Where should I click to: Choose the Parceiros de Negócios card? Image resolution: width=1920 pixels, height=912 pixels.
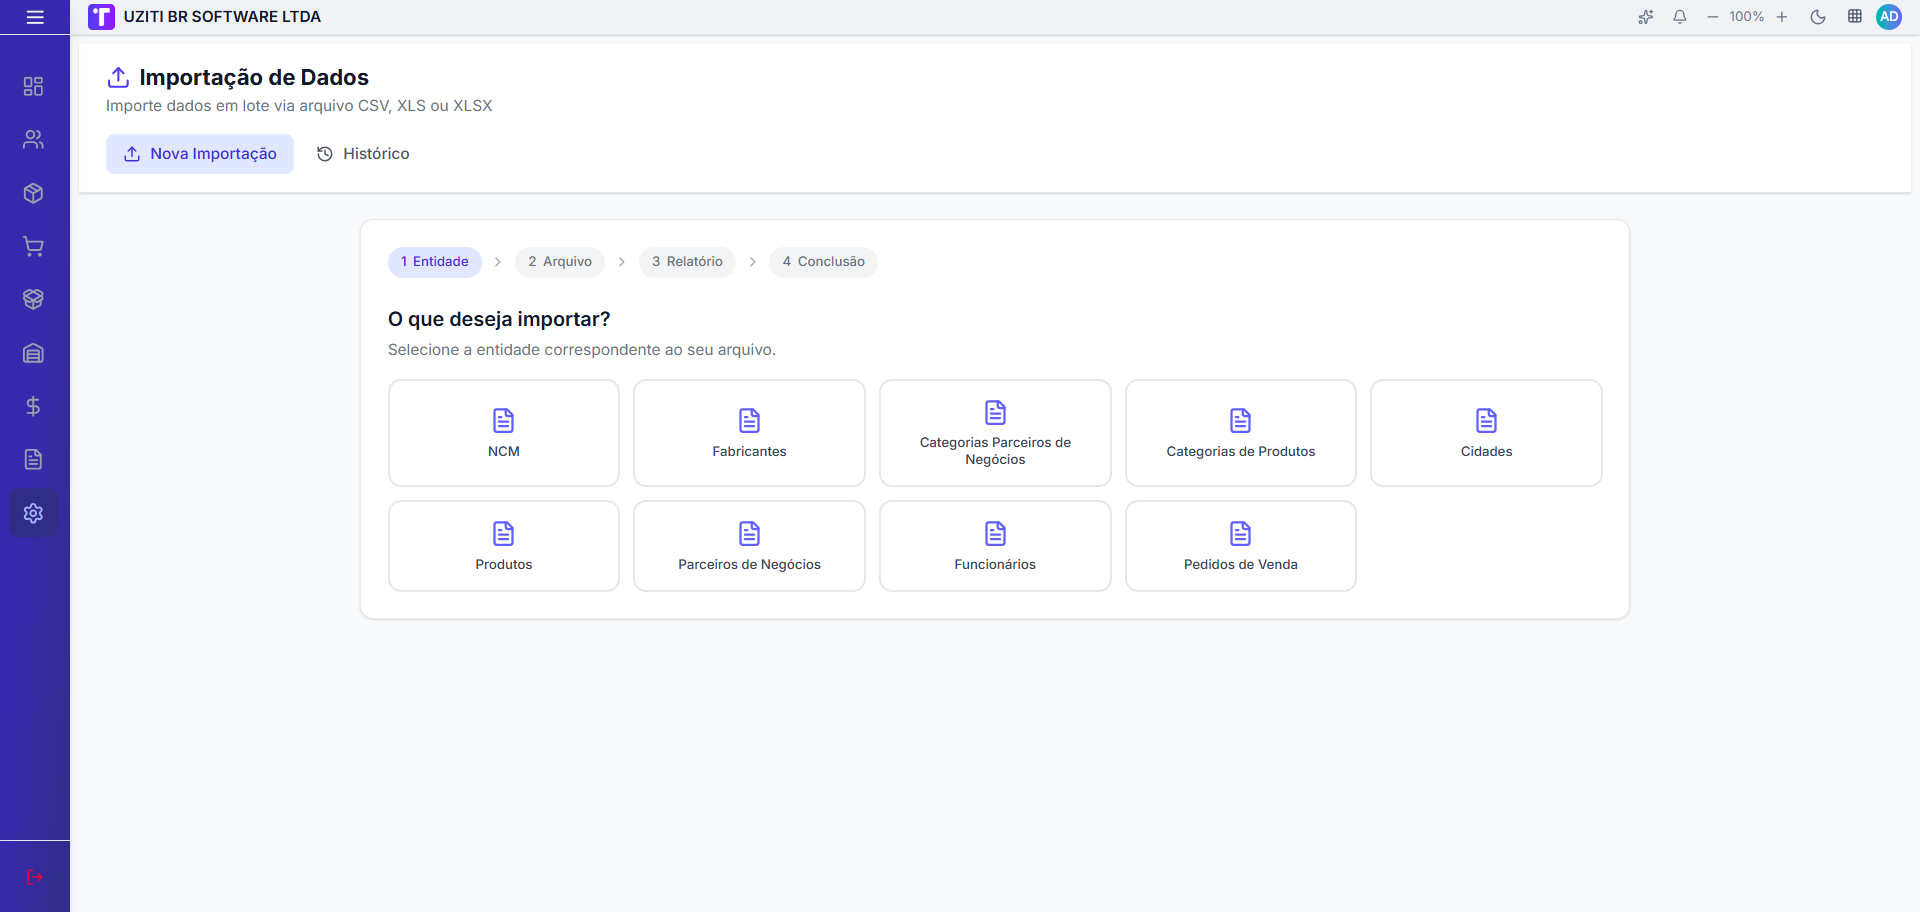(749, 546)
